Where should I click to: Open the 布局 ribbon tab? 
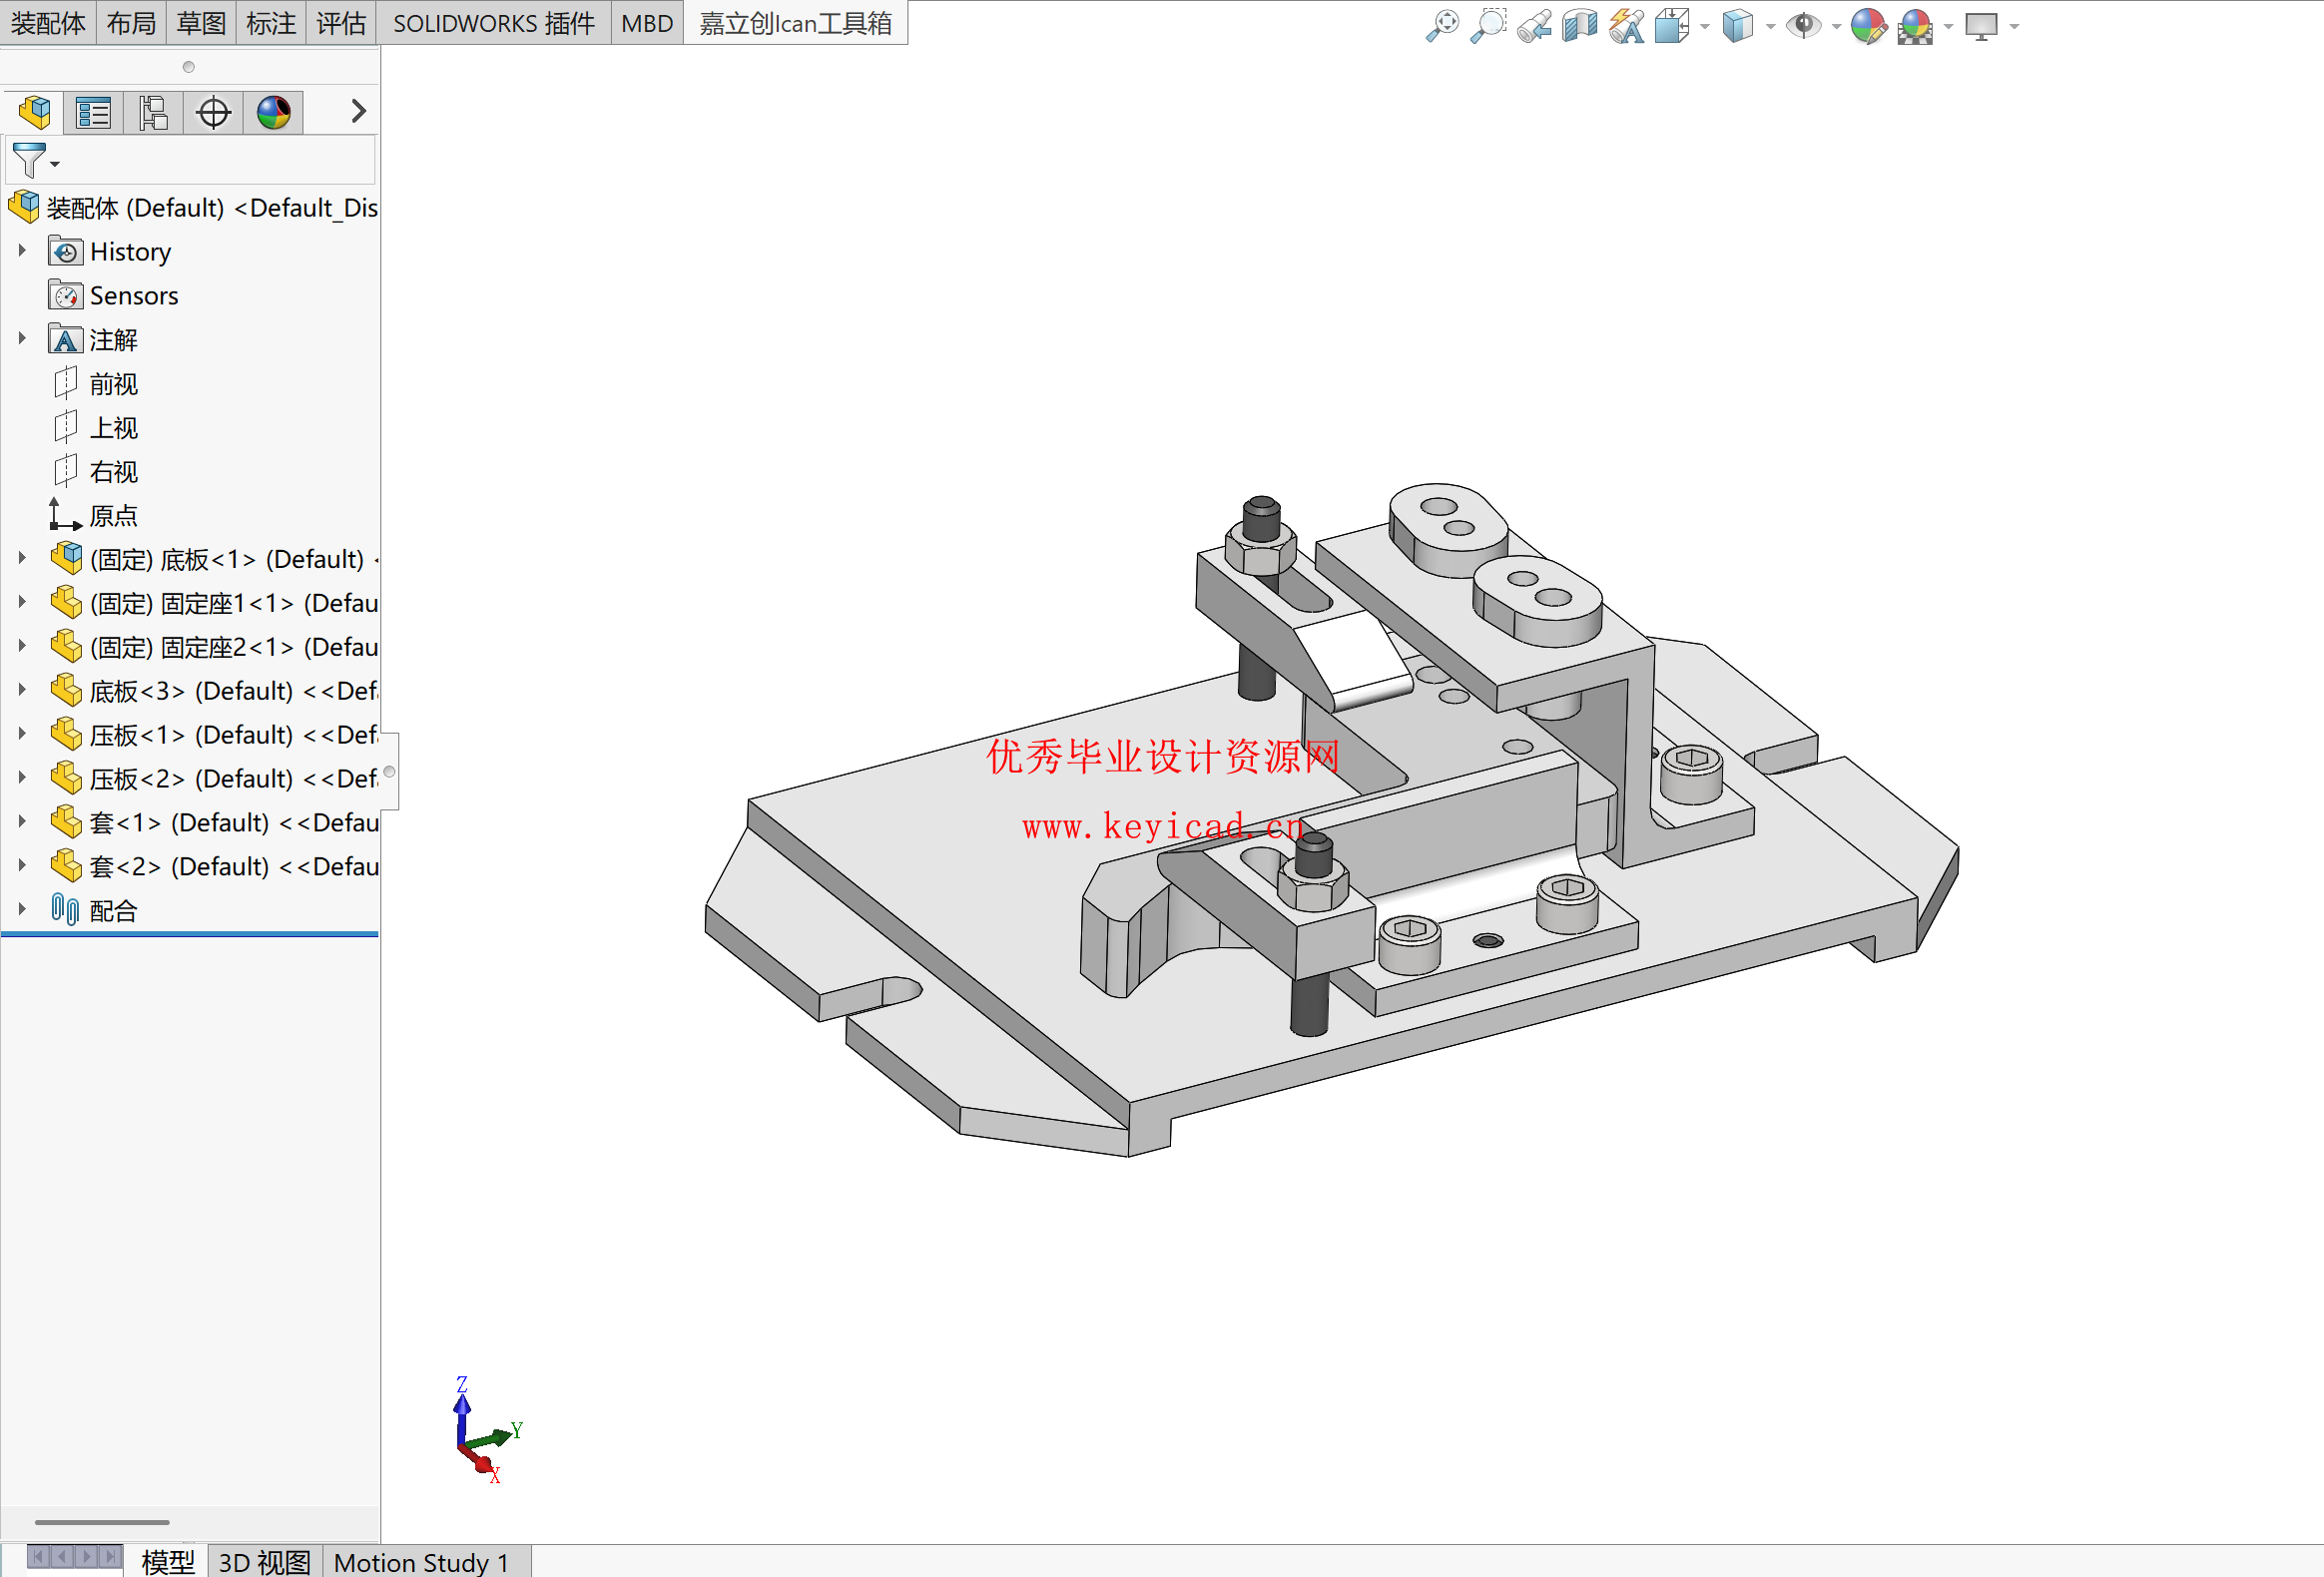coord(131,23)
